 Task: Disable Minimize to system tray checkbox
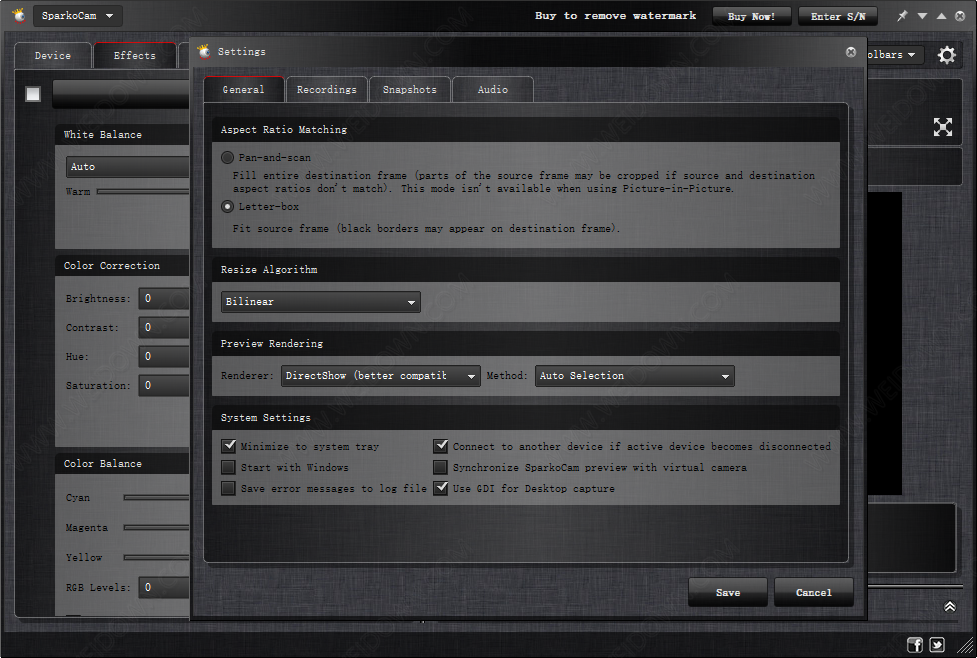229,446
